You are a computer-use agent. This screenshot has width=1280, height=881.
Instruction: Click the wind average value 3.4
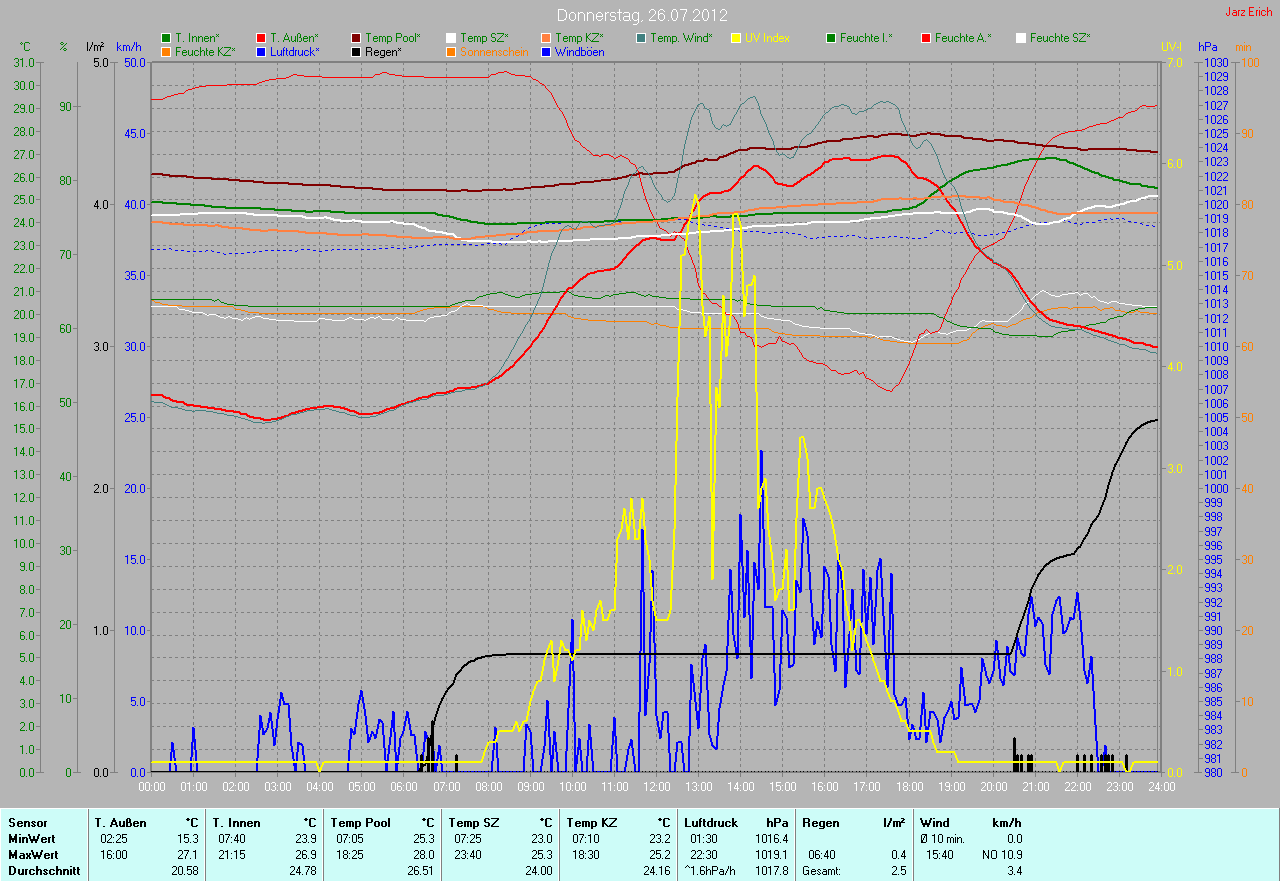(1014, 871)
